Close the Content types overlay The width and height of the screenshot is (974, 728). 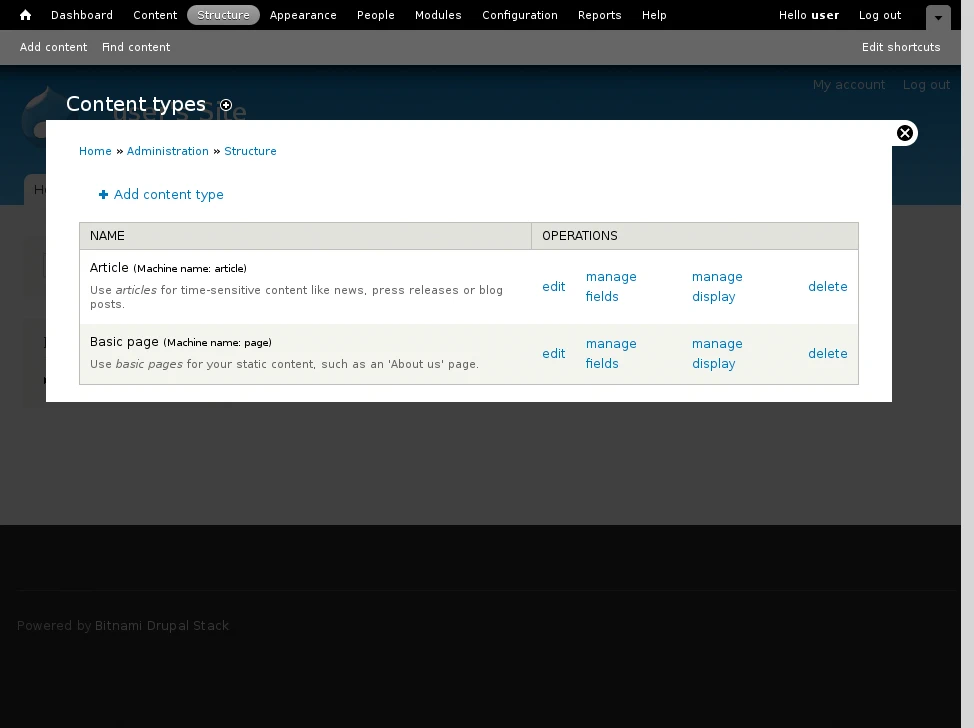(x=904, y=133)
